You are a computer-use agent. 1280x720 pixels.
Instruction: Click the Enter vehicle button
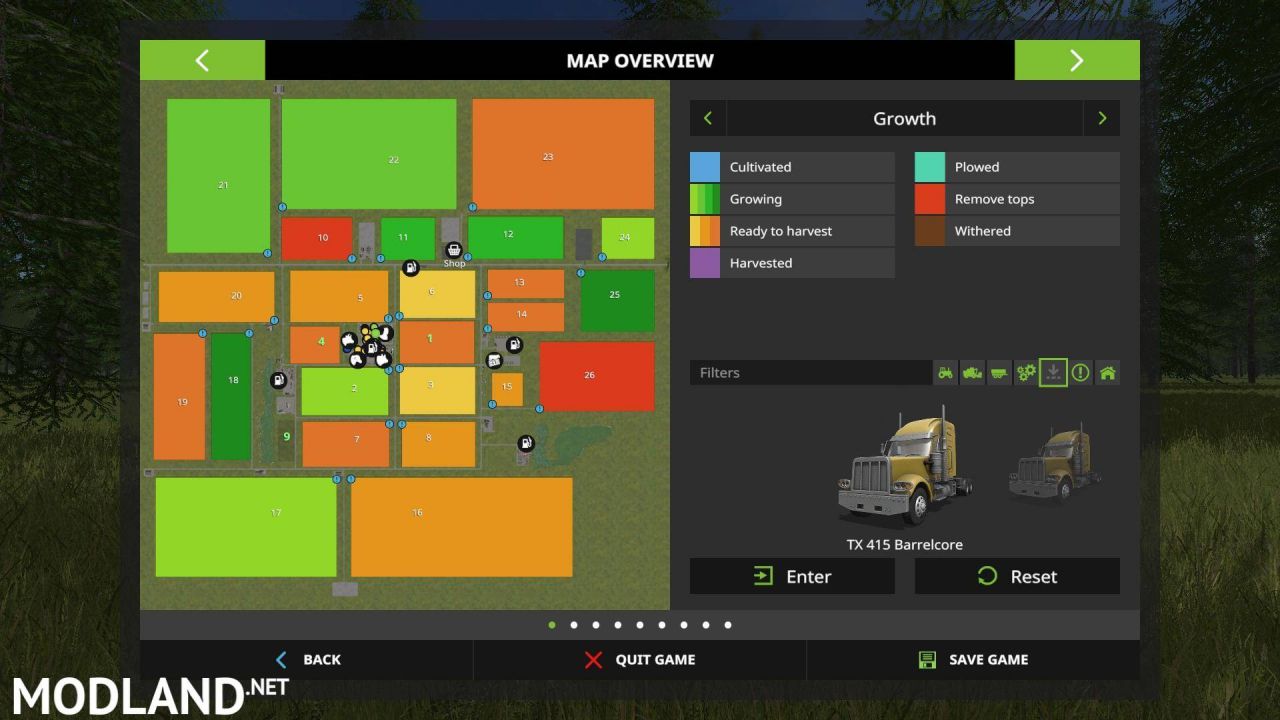pos(792,576)
